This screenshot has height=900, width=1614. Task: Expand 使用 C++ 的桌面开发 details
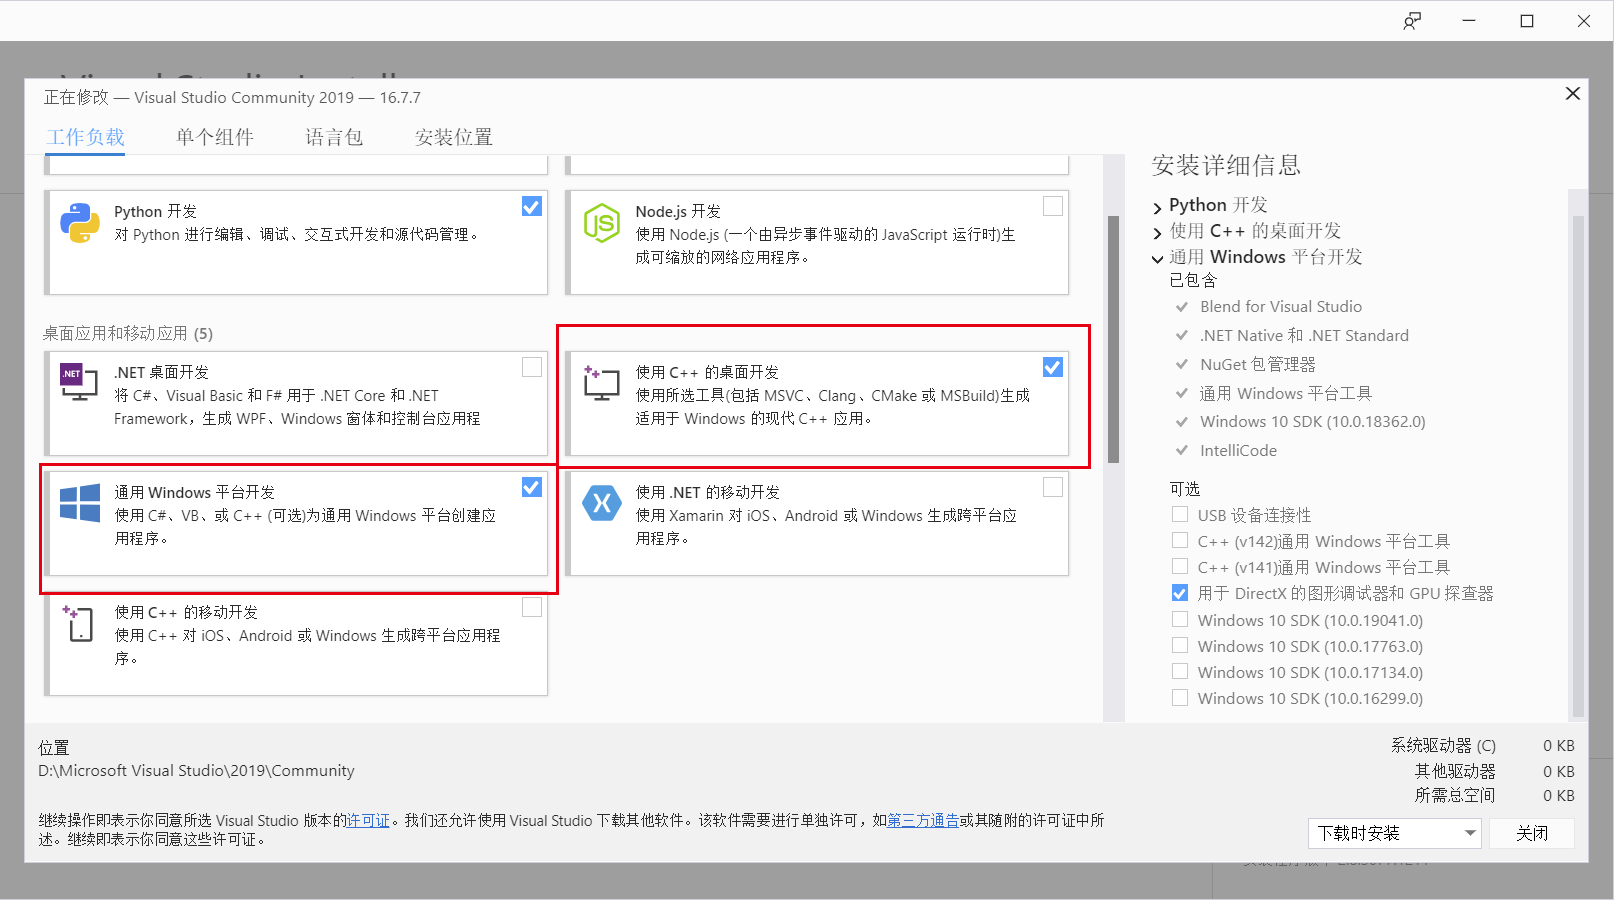1158,233
